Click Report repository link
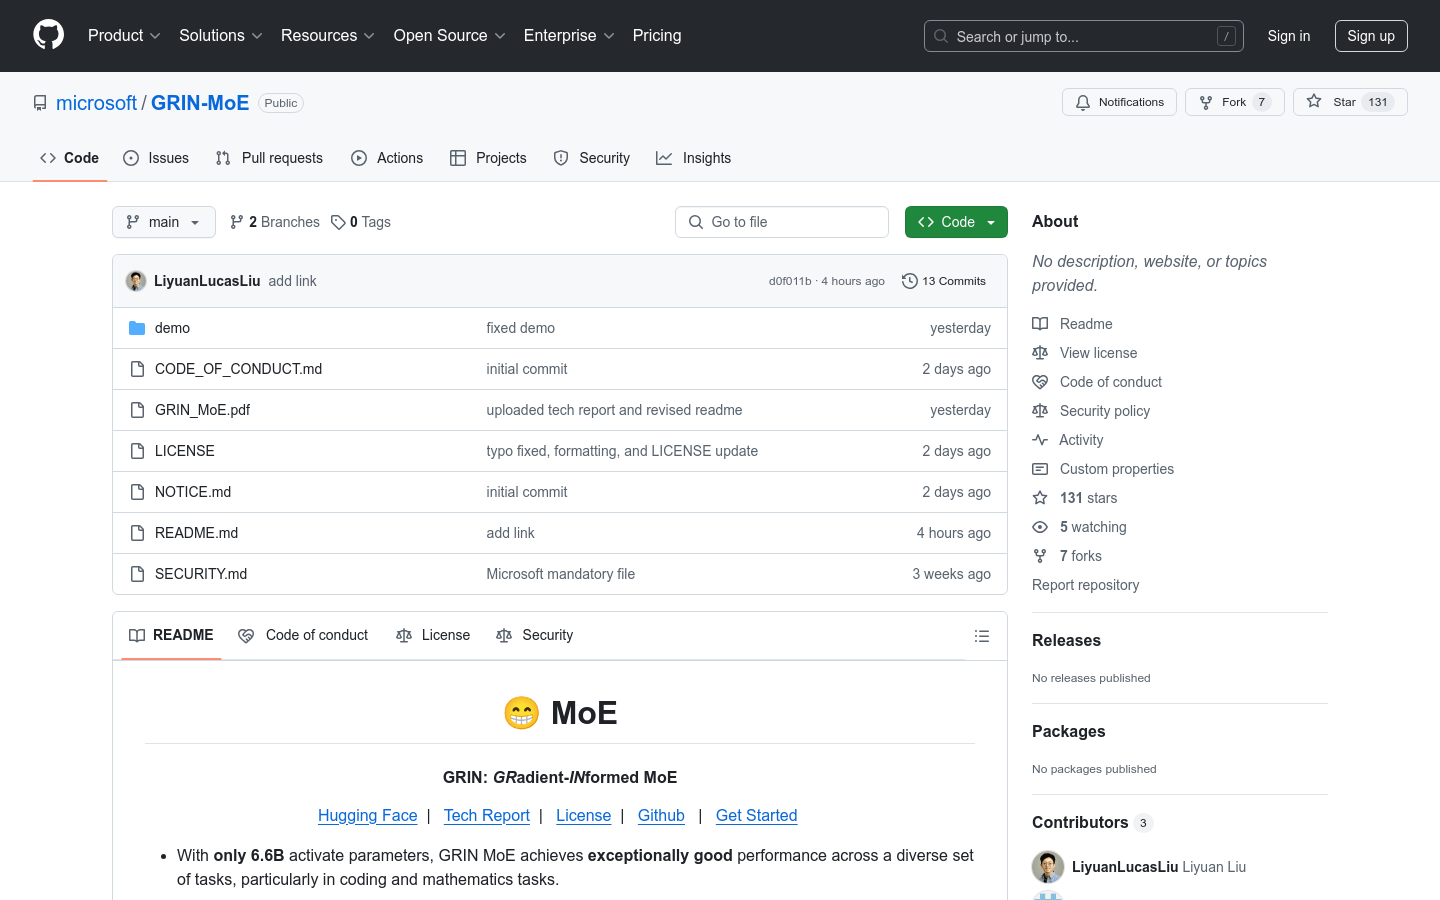 tap(1085, 585)
